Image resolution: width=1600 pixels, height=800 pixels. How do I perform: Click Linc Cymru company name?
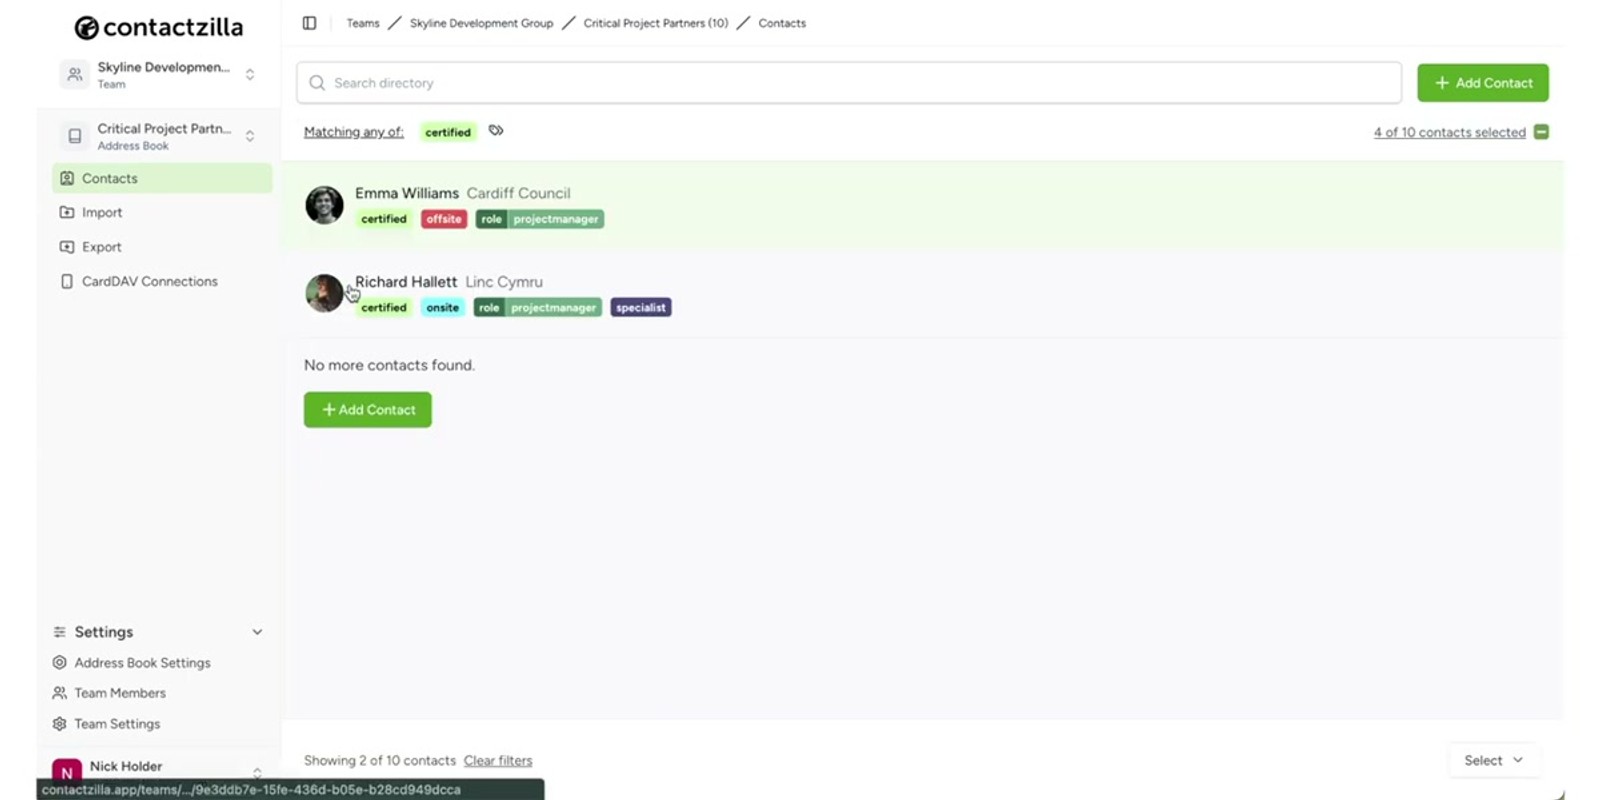pos(504,282)
